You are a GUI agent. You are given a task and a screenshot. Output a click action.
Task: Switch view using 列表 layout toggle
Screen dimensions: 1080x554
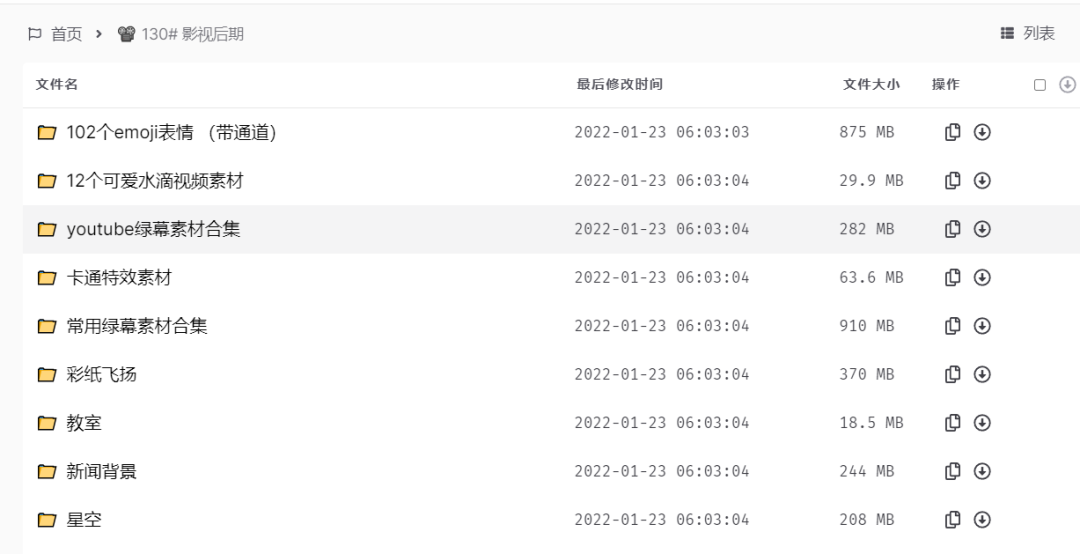(x=1028, y=34)
